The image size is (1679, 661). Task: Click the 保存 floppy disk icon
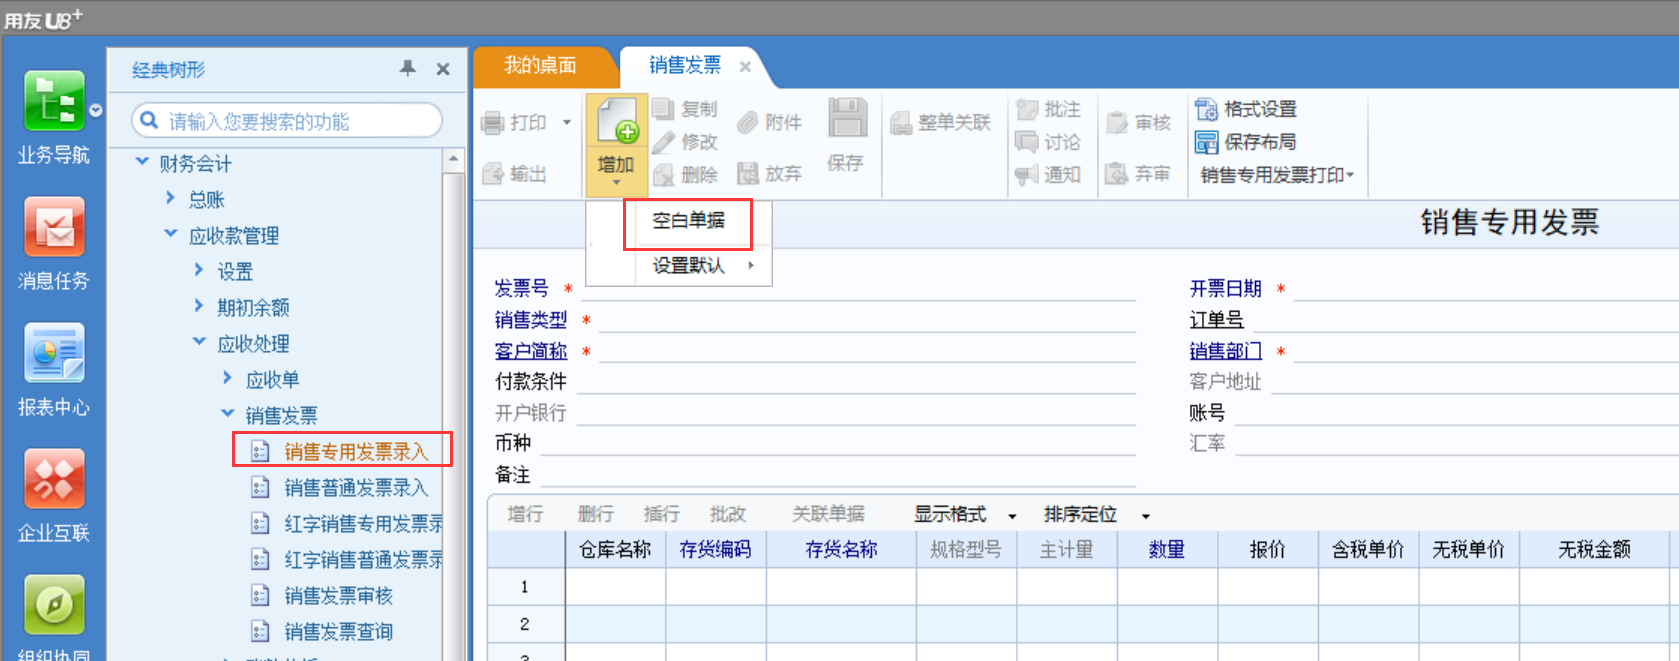847,119
